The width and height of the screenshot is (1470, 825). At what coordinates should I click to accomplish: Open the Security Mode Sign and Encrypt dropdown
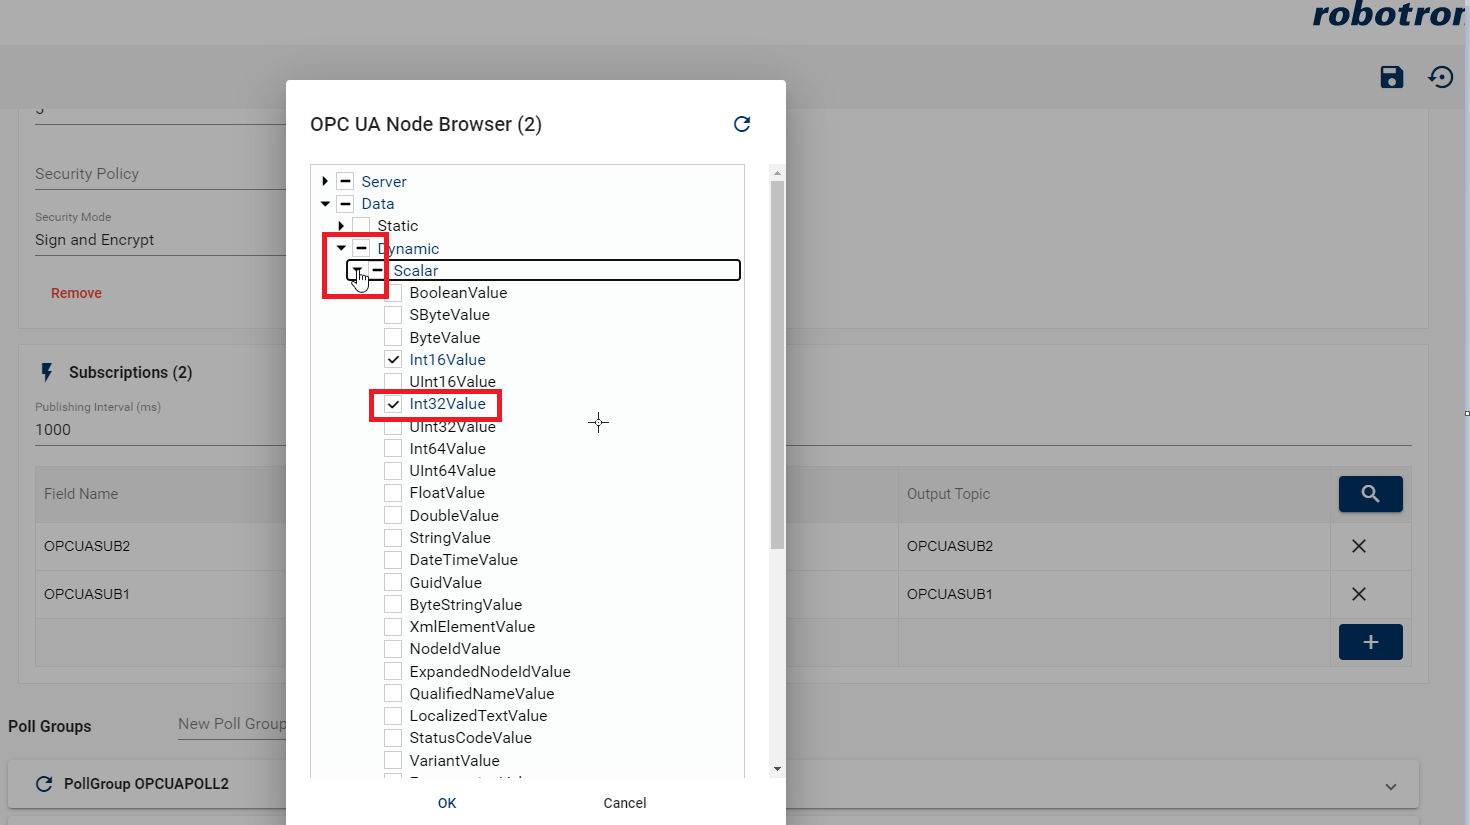pyautogui.click(x=160, y=240)
